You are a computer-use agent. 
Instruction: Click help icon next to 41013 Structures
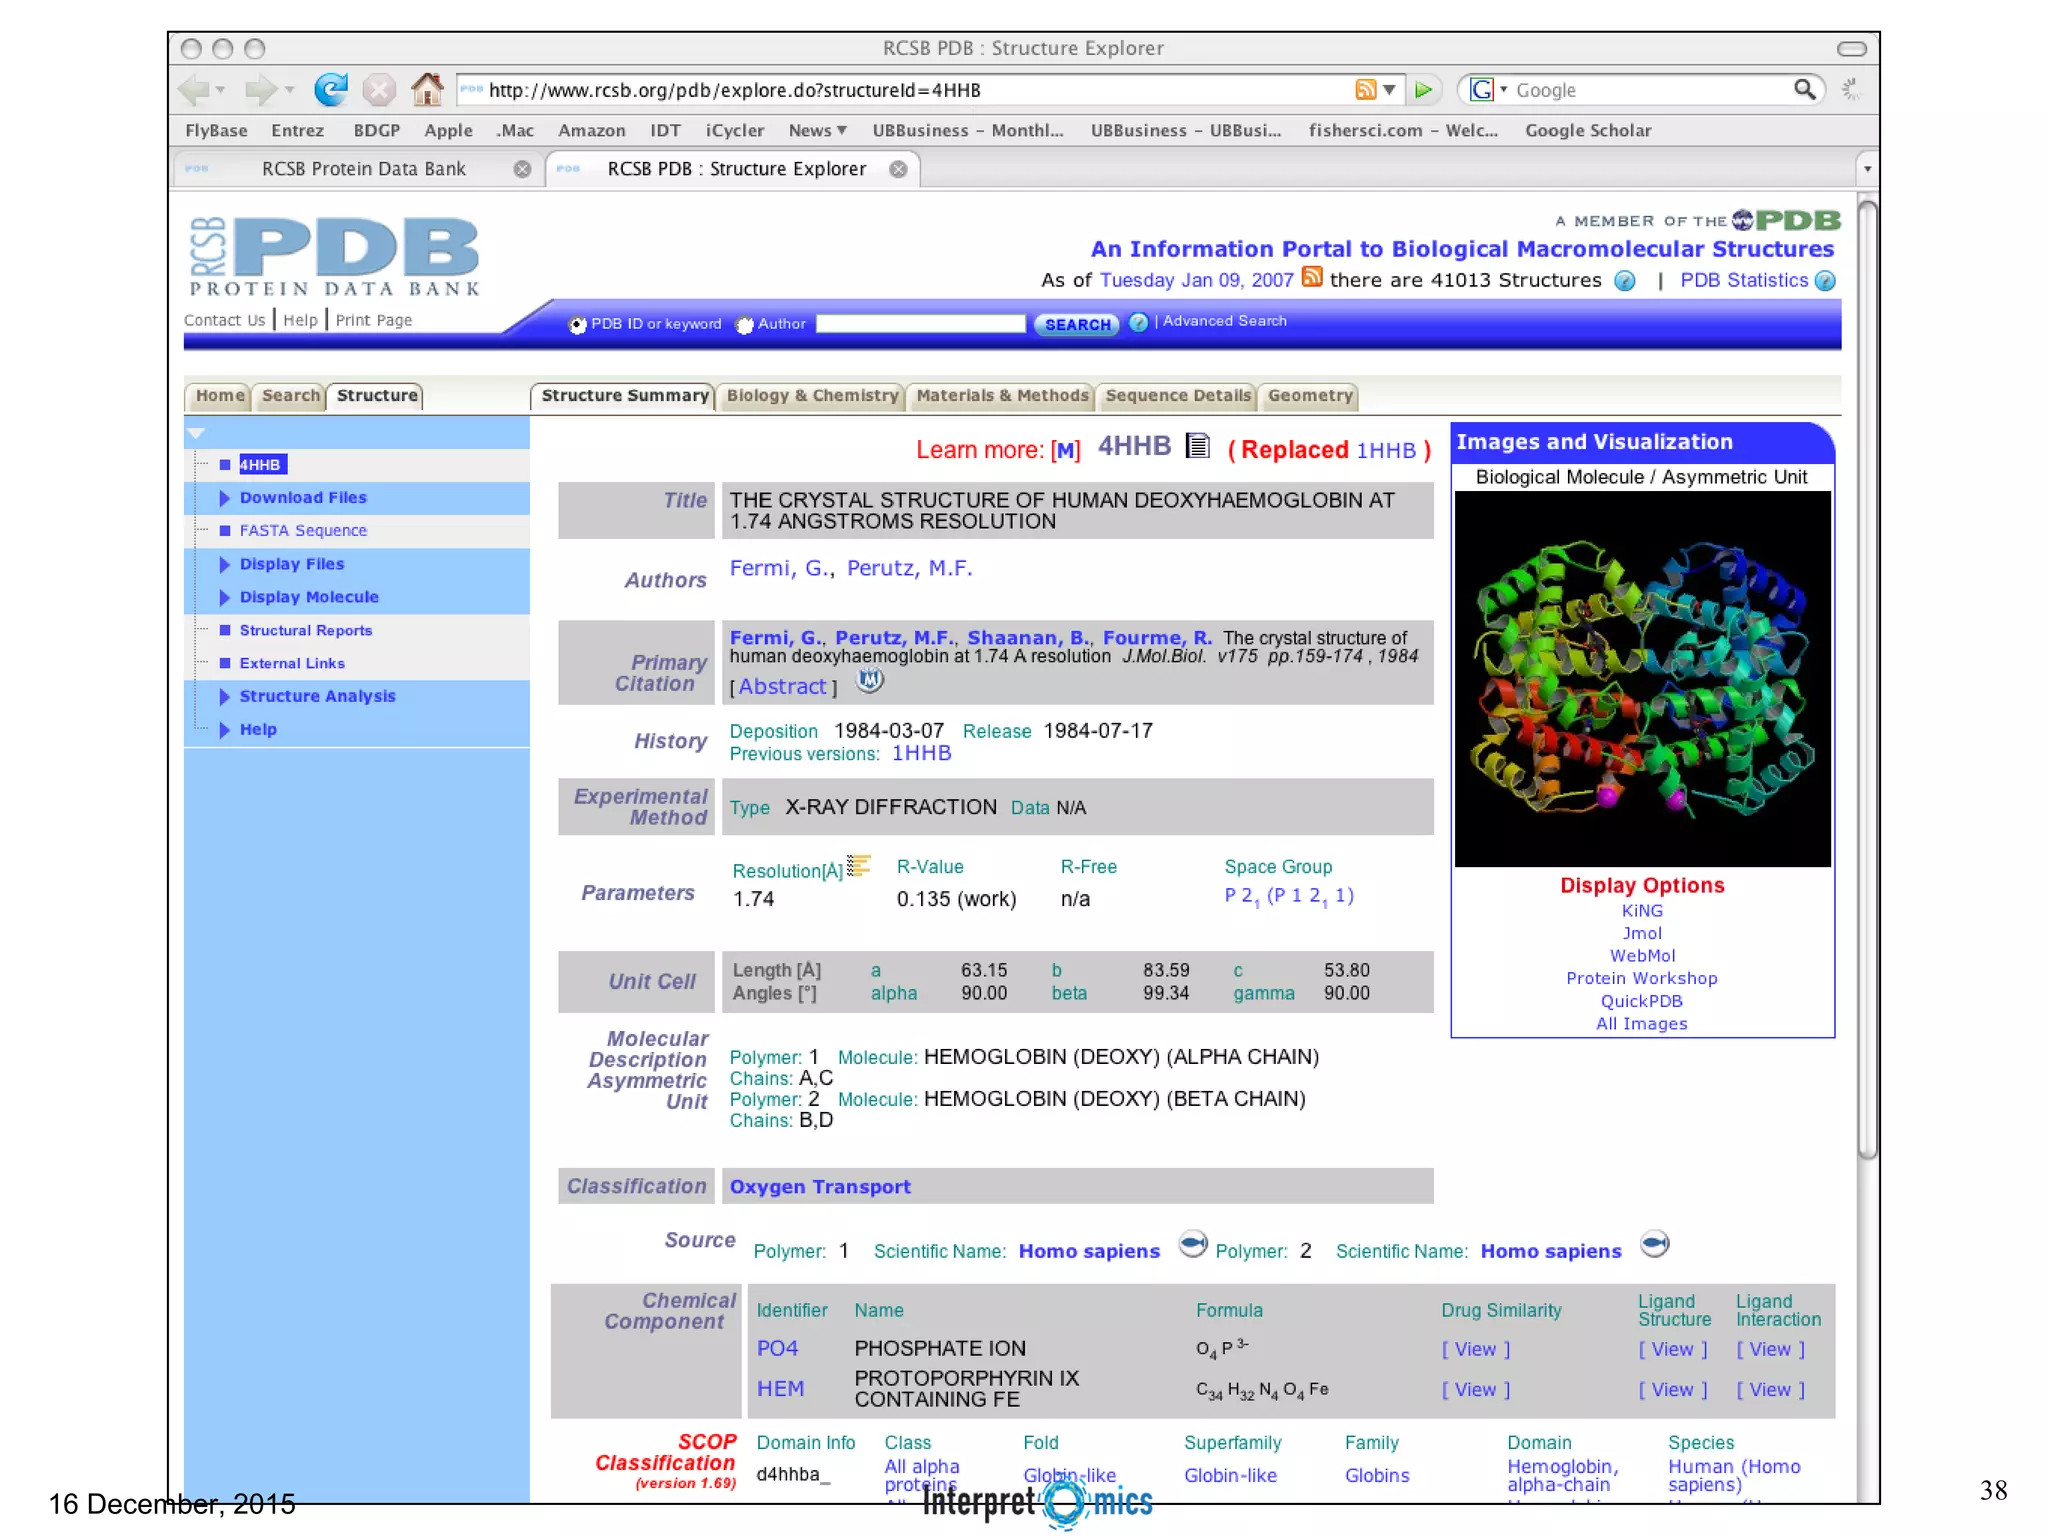(x=1625, y=281)
